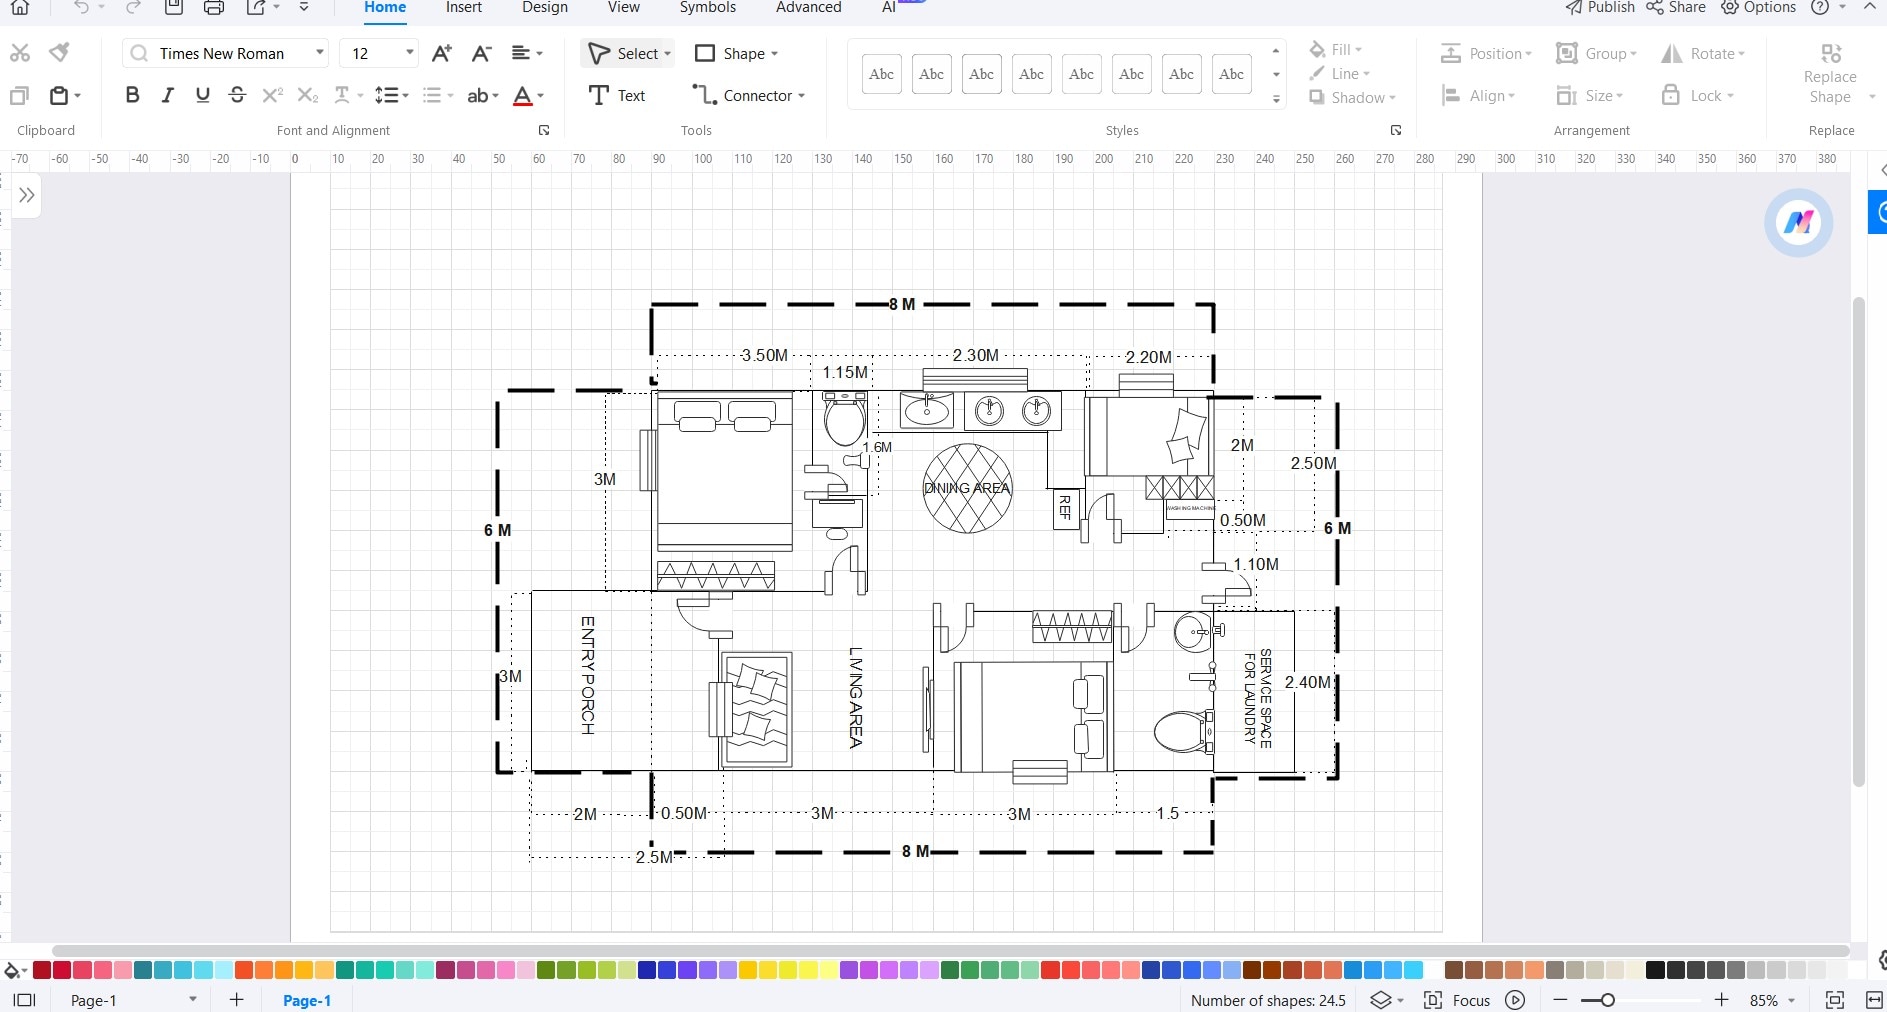Open the Layers icon in the status bar
The height and width of the screenshot is (1012, 1887).
tap(1381, 1000)
